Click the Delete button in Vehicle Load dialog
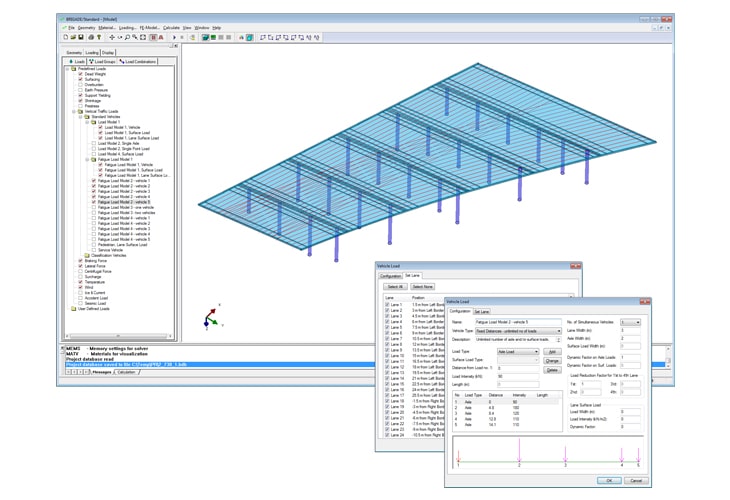Viewport: 730px width, 500px height. (x=552, y=370)
